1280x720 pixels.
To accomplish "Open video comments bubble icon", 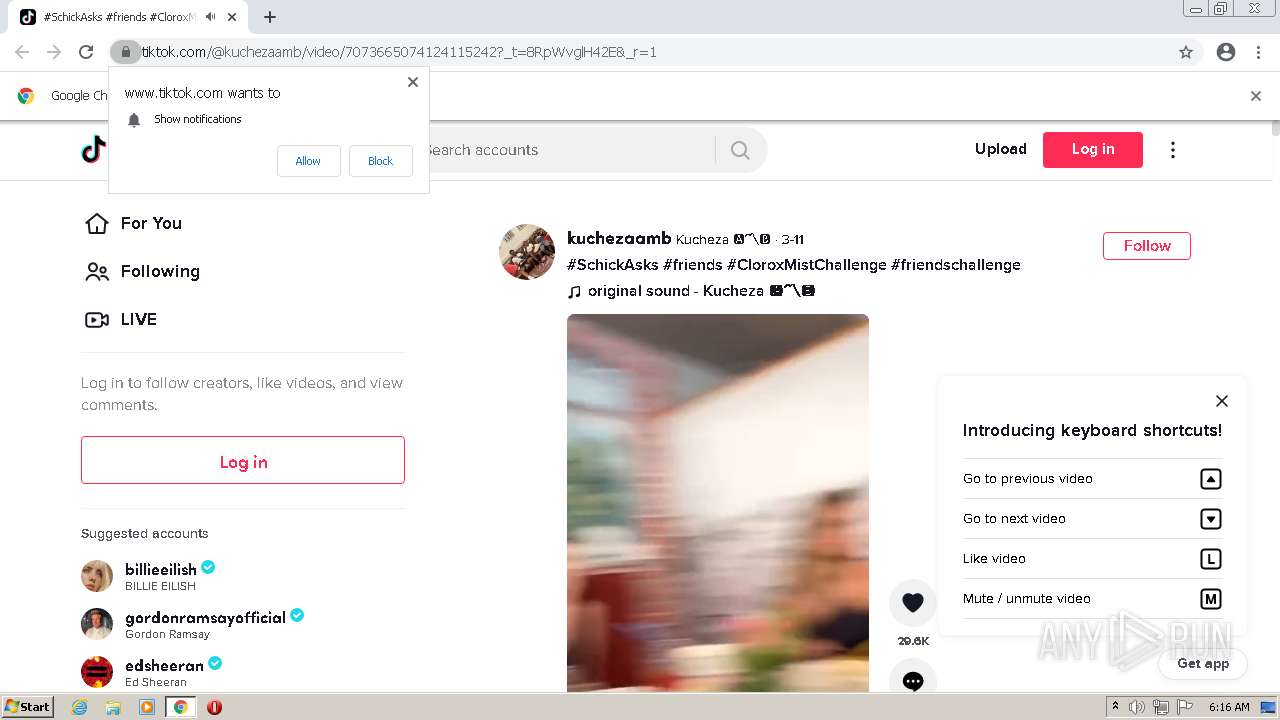I will coord(912,680).
